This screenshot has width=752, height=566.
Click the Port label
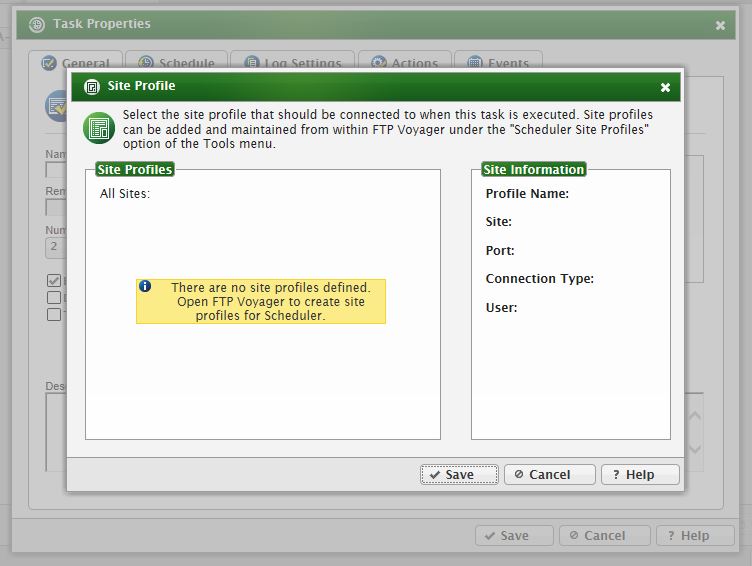(x=500, y=250)
